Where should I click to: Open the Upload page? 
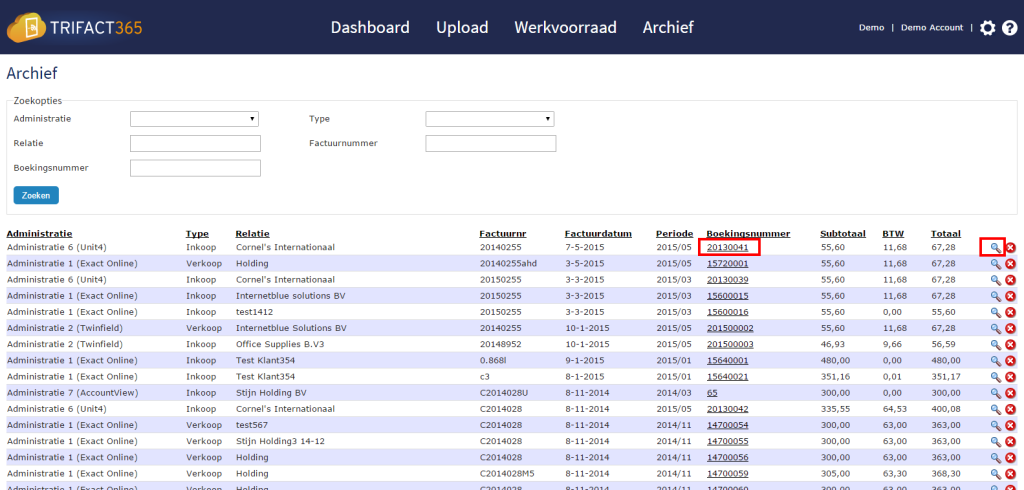462,27
